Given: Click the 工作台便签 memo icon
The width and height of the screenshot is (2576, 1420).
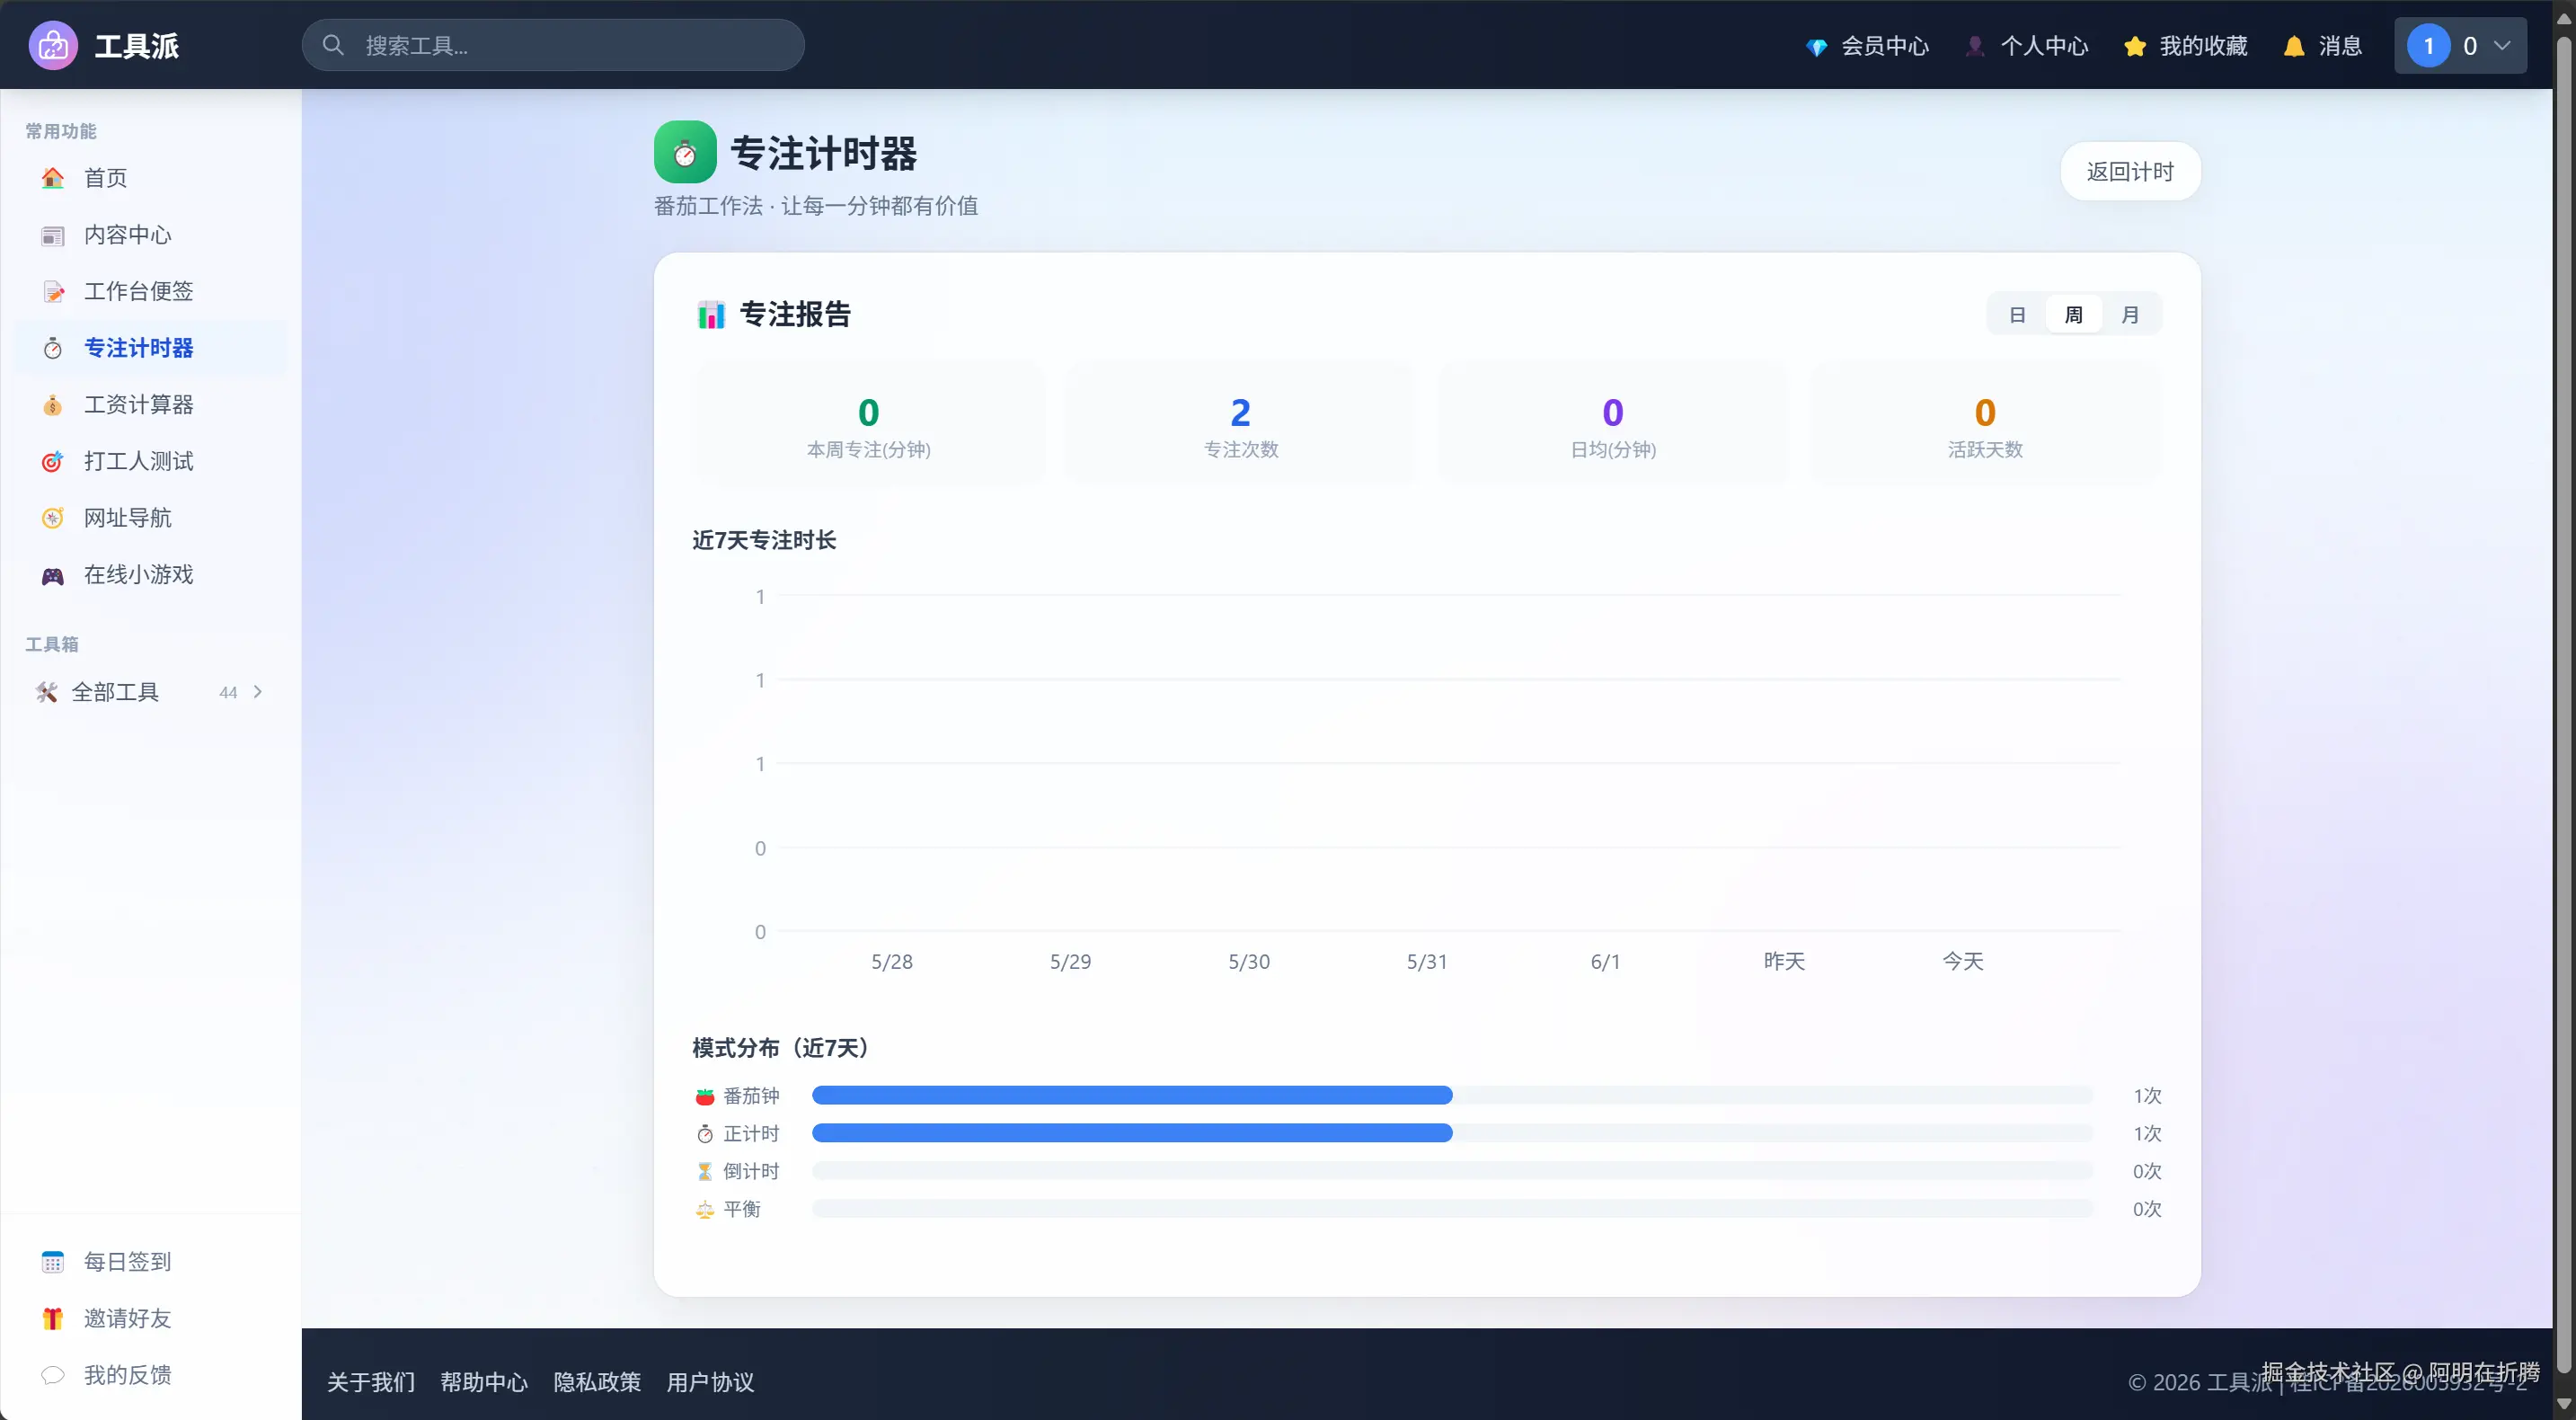Looking at the screenshot, I should click(53, 292).
